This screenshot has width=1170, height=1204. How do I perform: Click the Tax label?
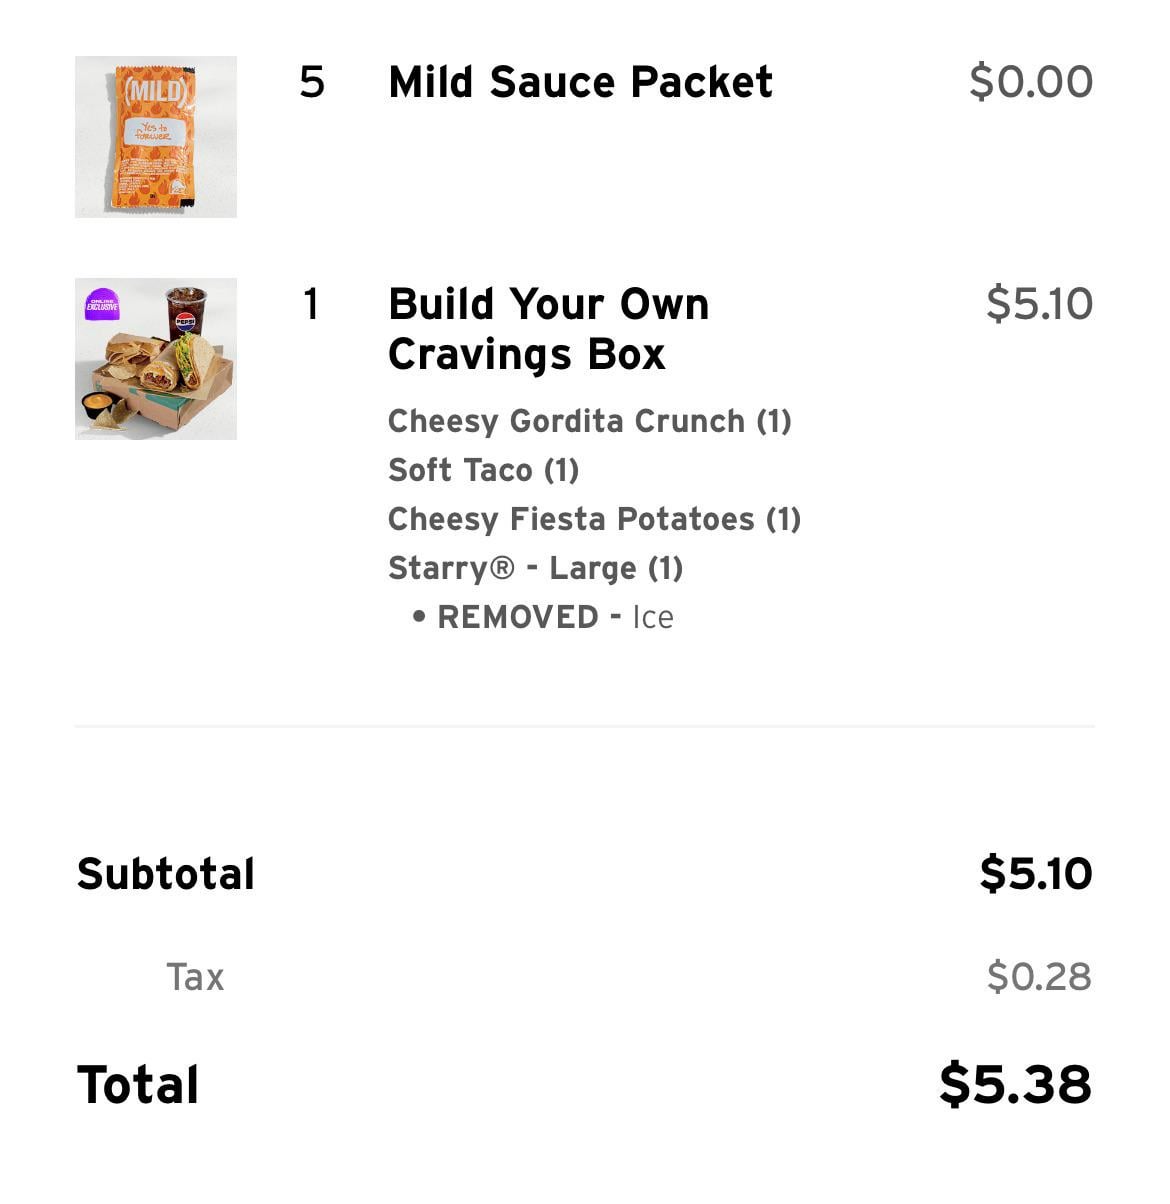tap(195, 977)
